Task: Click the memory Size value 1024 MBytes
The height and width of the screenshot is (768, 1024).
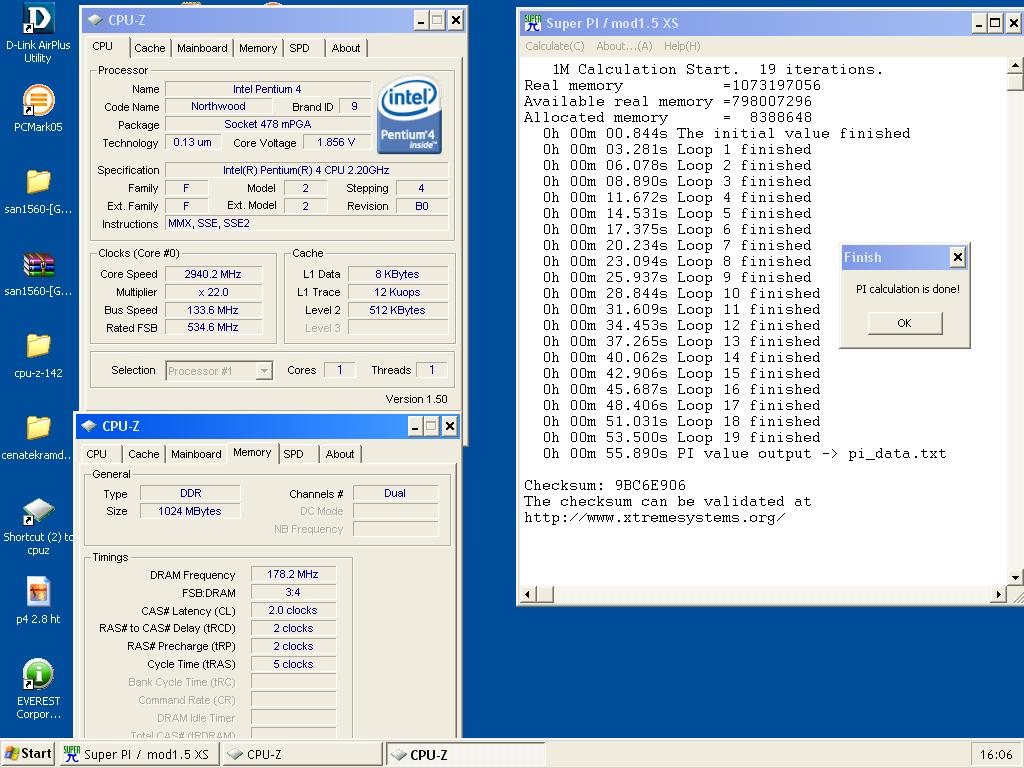Action: pos(189,511)
